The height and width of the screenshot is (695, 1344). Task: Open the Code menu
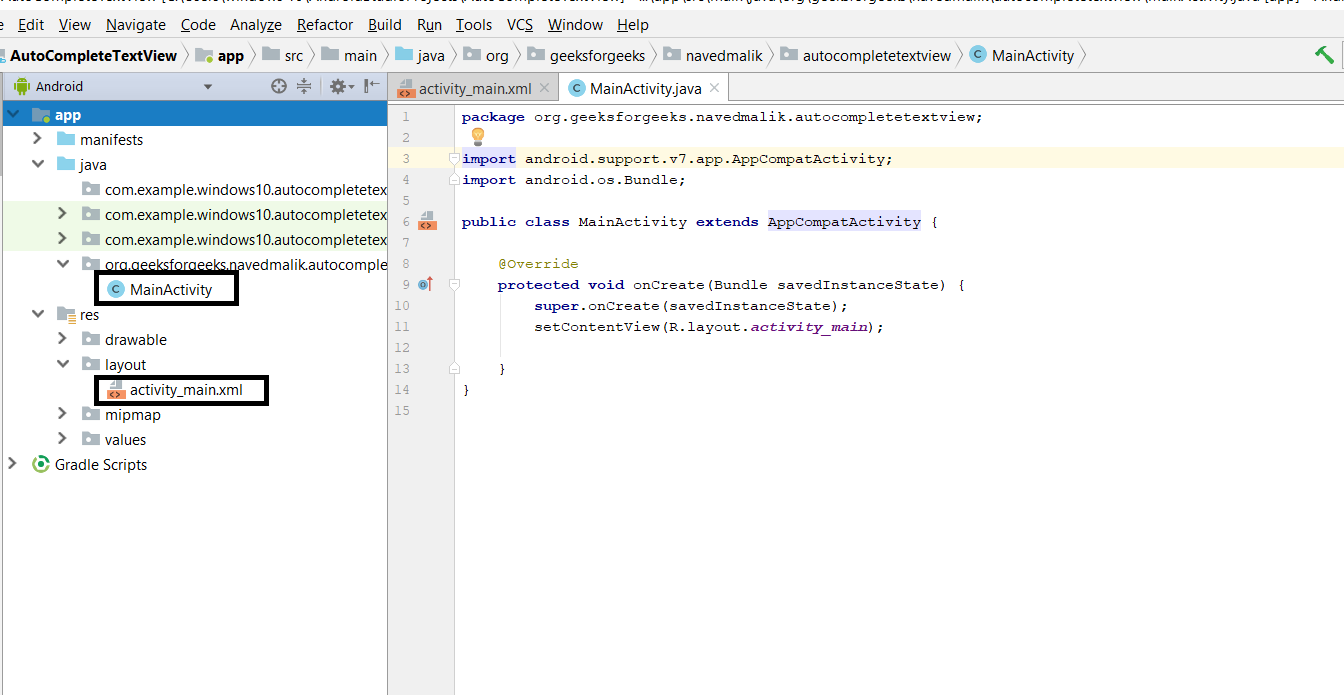pos(198,24)
